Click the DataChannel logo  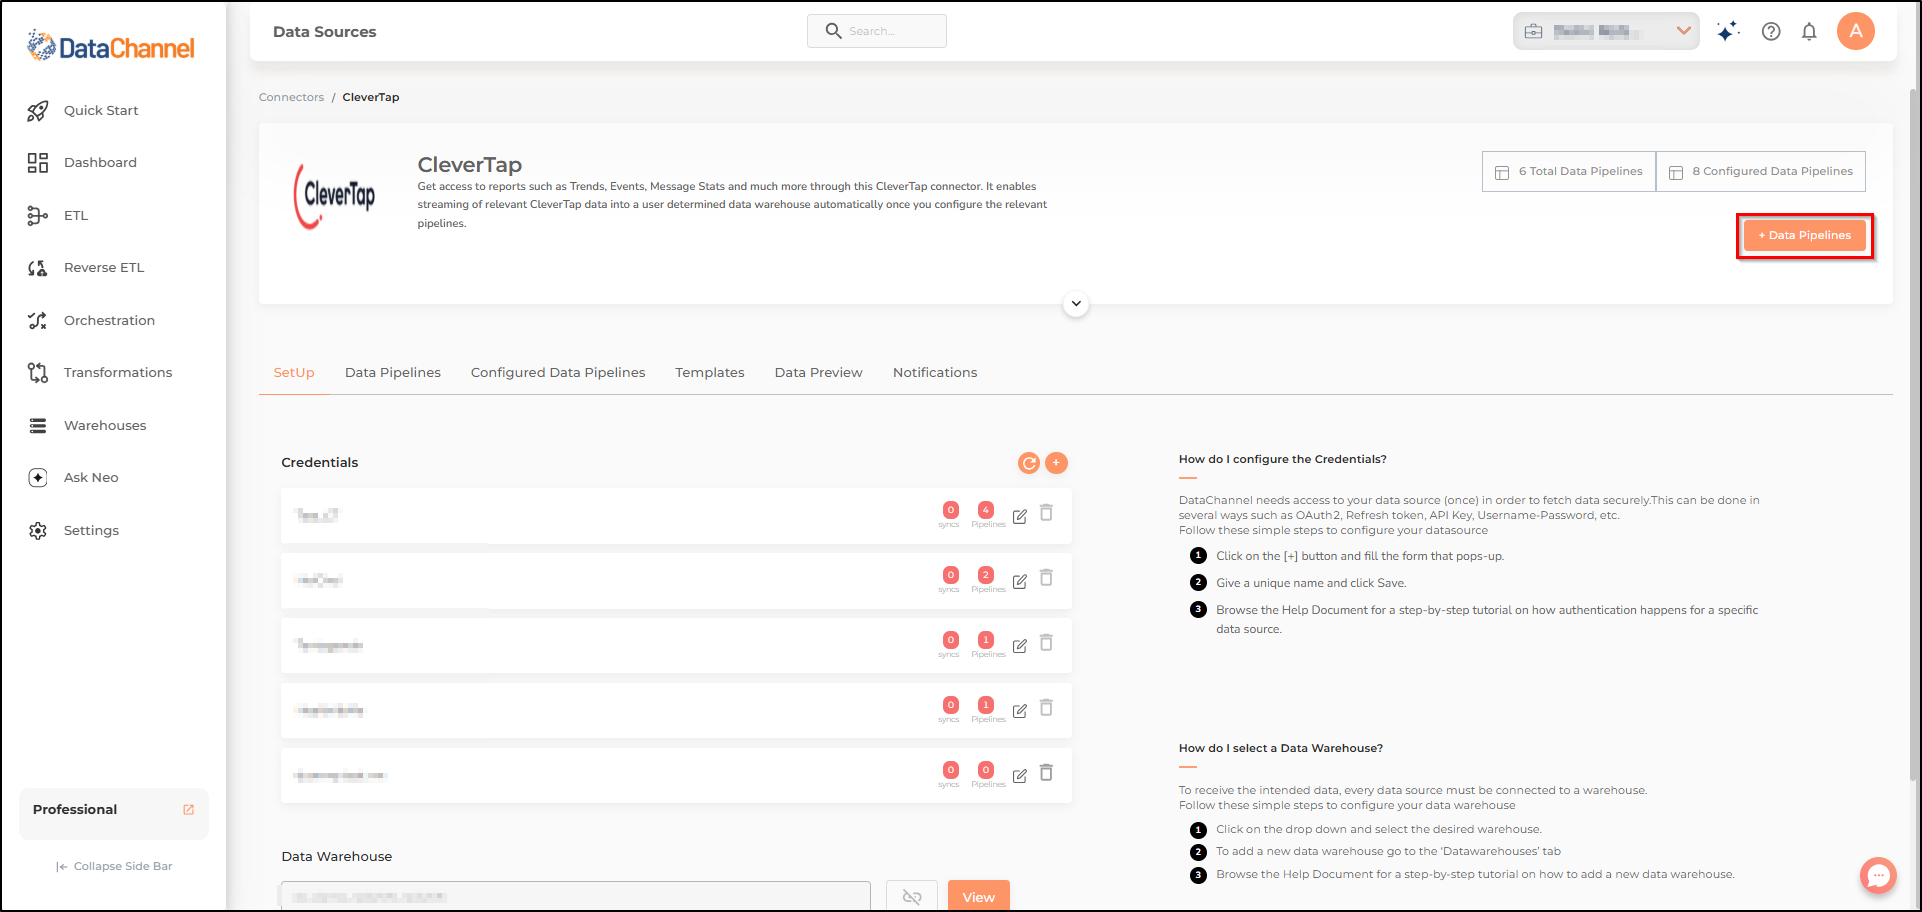(111, 46)
